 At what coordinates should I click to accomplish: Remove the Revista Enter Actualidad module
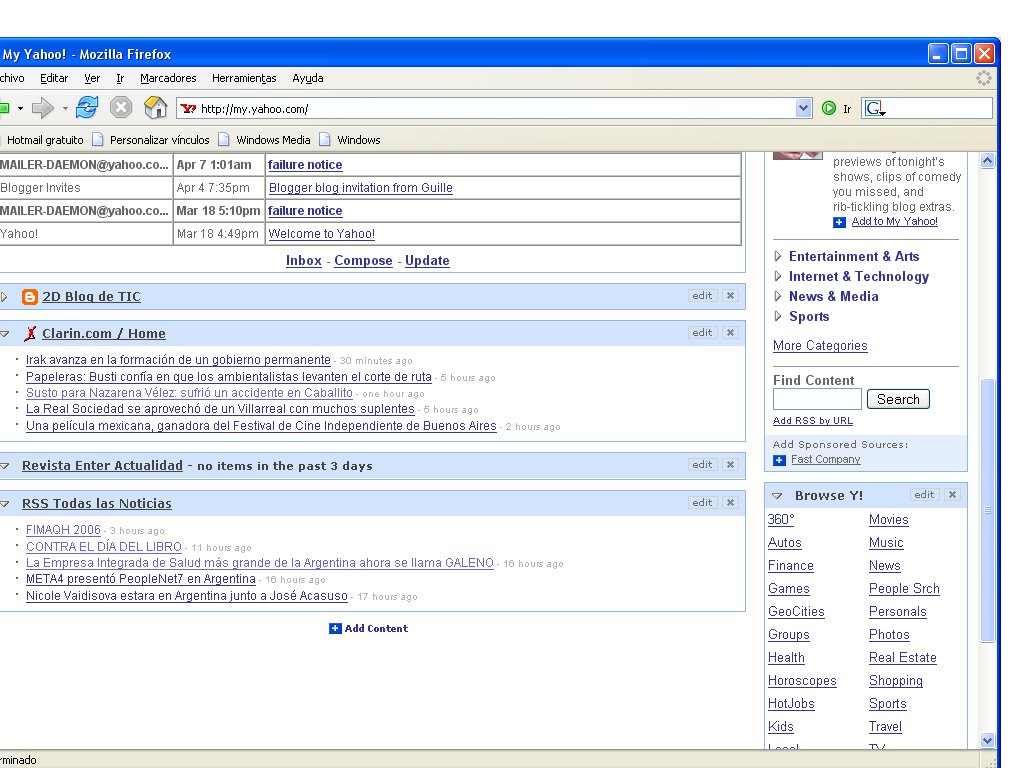click(730, 465)
